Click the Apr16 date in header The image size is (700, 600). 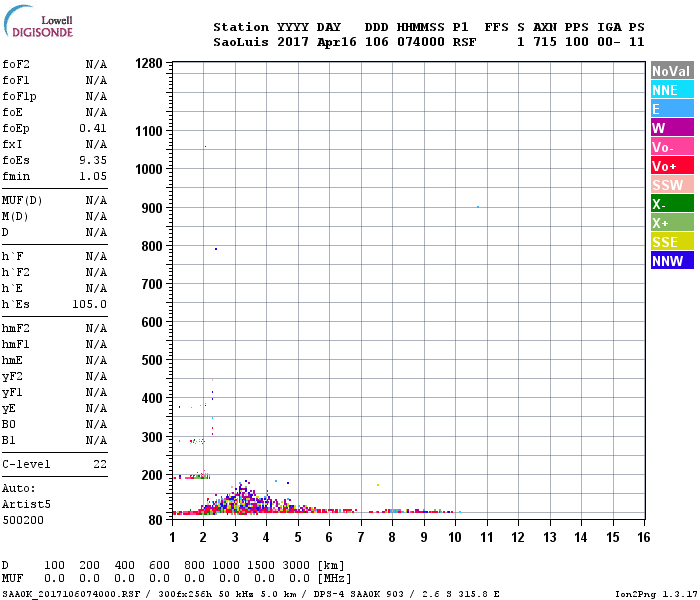(337, 42)
